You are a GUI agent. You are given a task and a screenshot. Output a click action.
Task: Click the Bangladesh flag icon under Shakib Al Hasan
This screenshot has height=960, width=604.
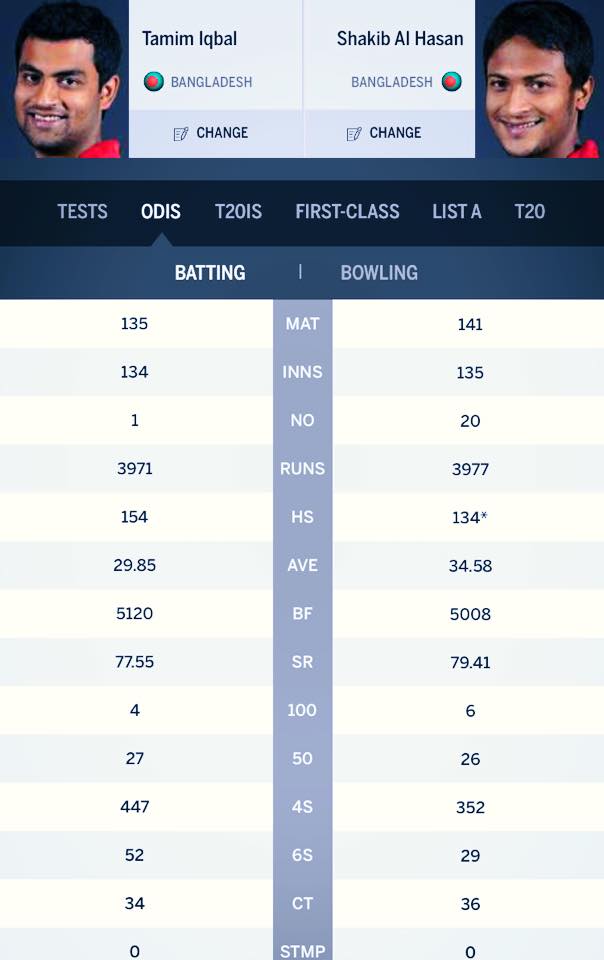(x=452, y=82)
